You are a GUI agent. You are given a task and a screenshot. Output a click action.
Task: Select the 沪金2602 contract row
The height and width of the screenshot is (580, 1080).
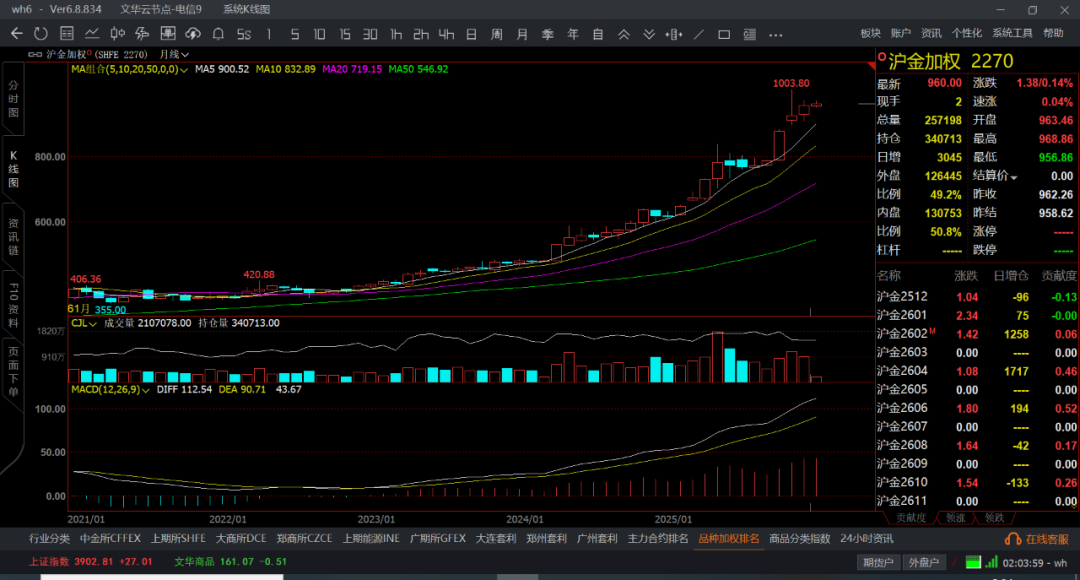coord(977,334)
